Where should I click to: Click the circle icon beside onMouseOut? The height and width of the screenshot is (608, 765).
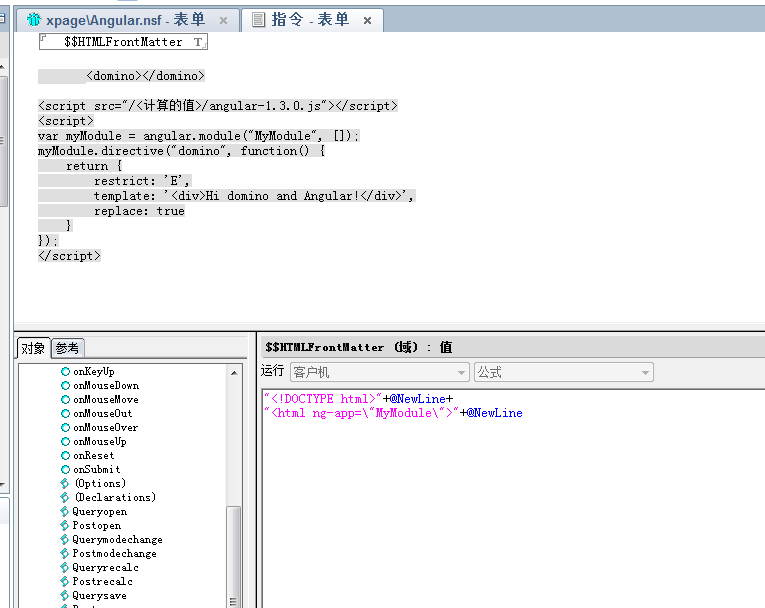[x=65, y=413]
